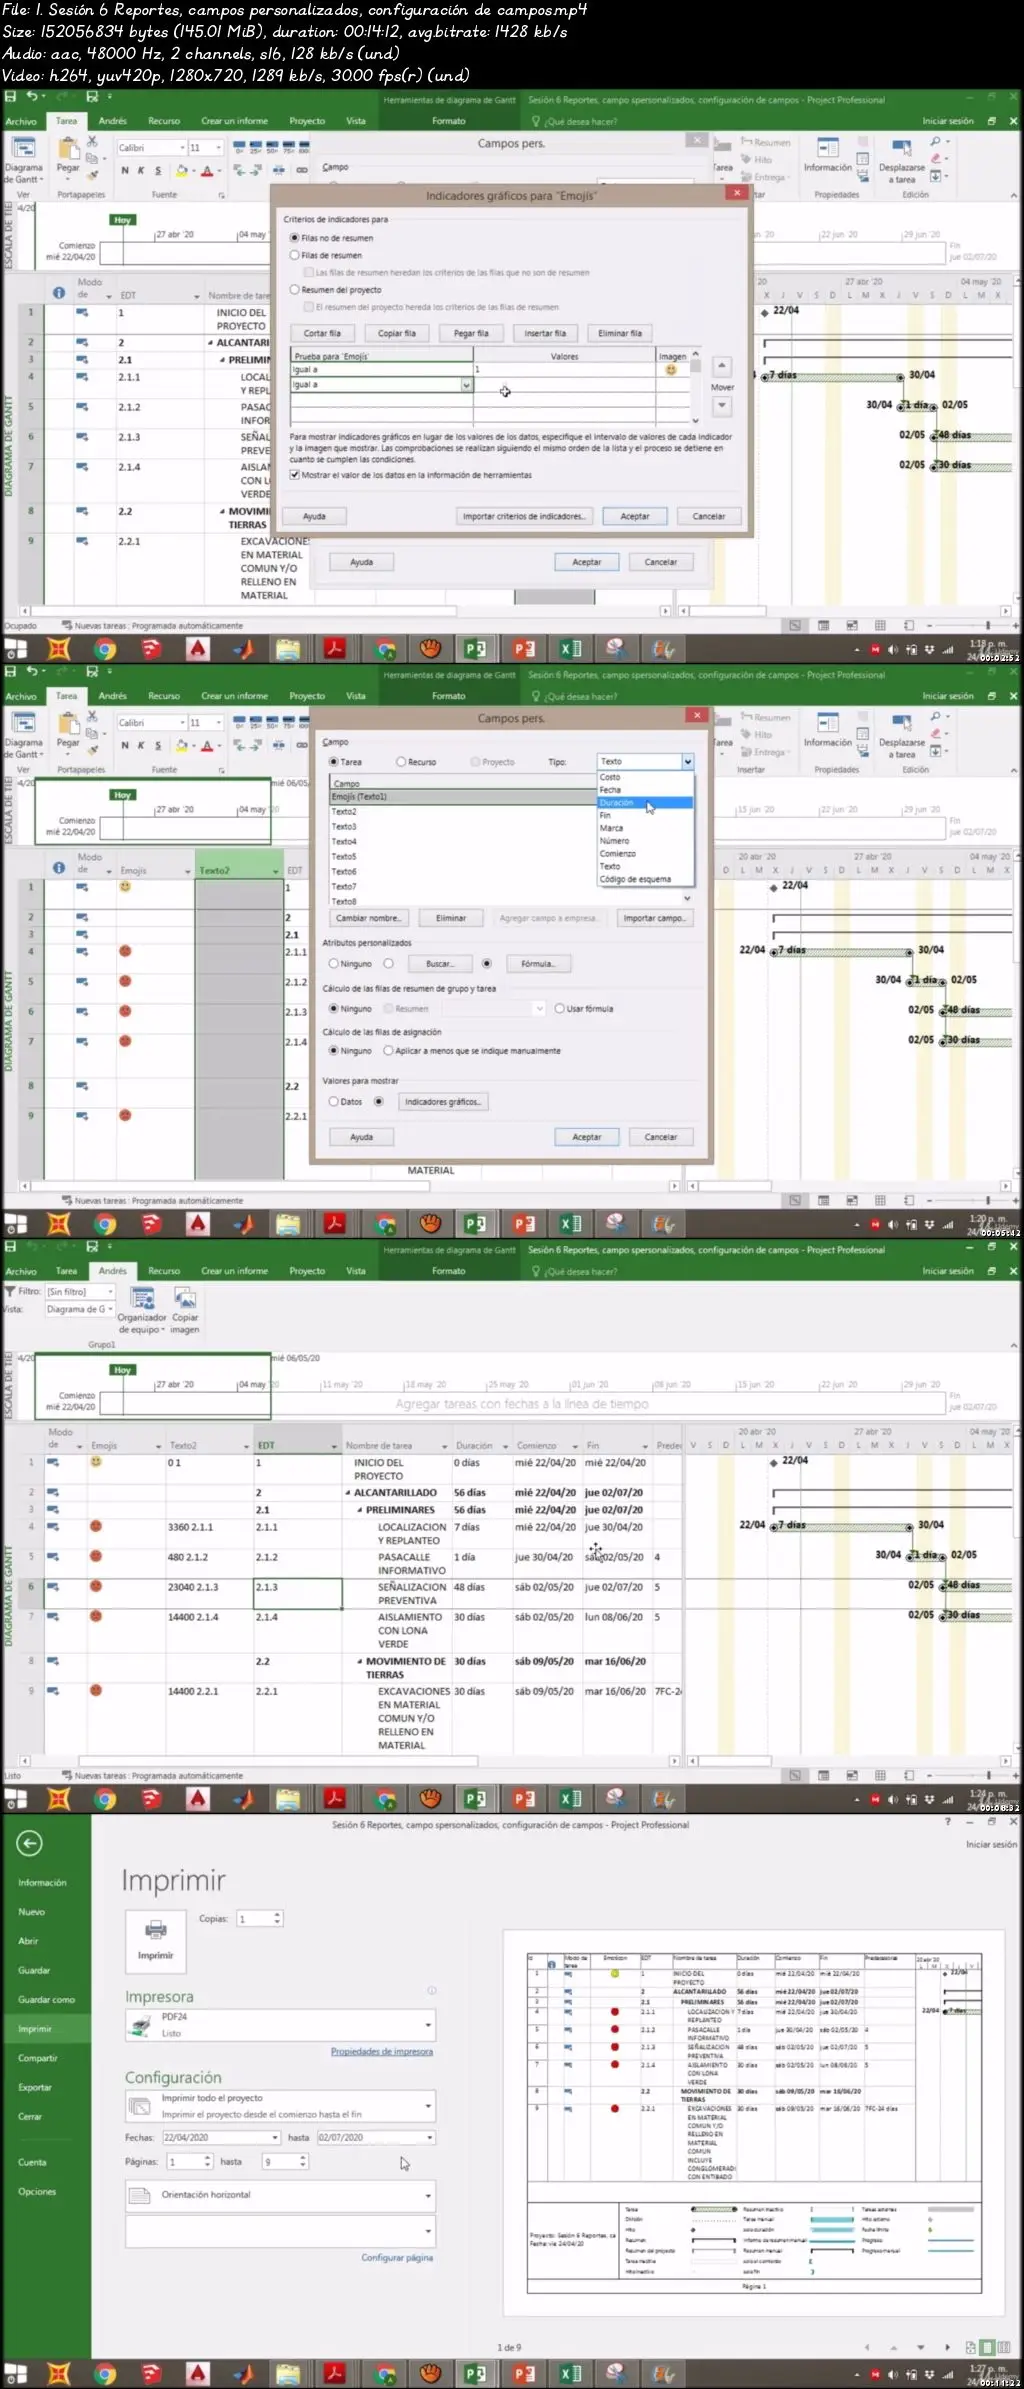1024x2389 pixels.
Task: Open Chrome from the first frame's taskbar
Action: [x=104, y=649]
